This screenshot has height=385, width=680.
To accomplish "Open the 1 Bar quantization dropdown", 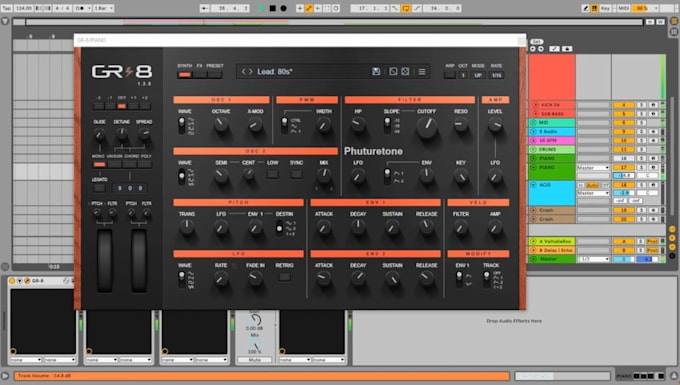I will tap(104, 8).
